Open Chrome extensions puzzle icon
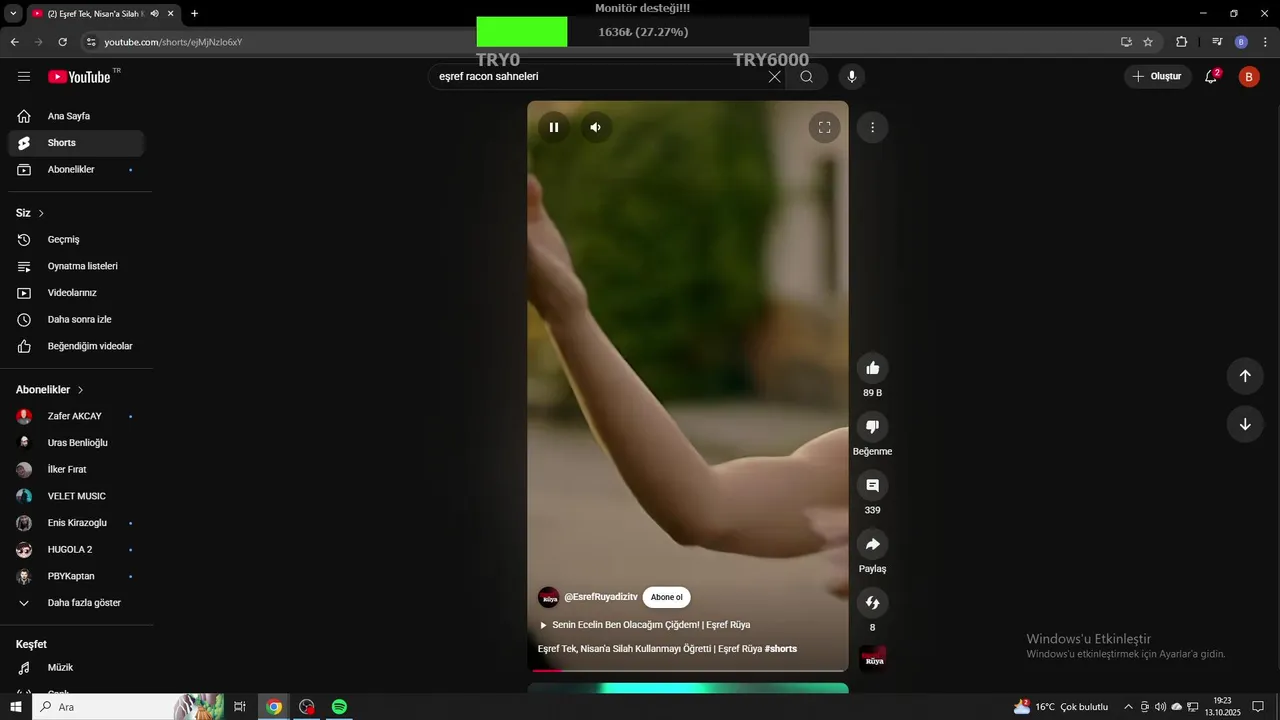This screenshot has height=720, width=1280. [x=1181, y=42]
